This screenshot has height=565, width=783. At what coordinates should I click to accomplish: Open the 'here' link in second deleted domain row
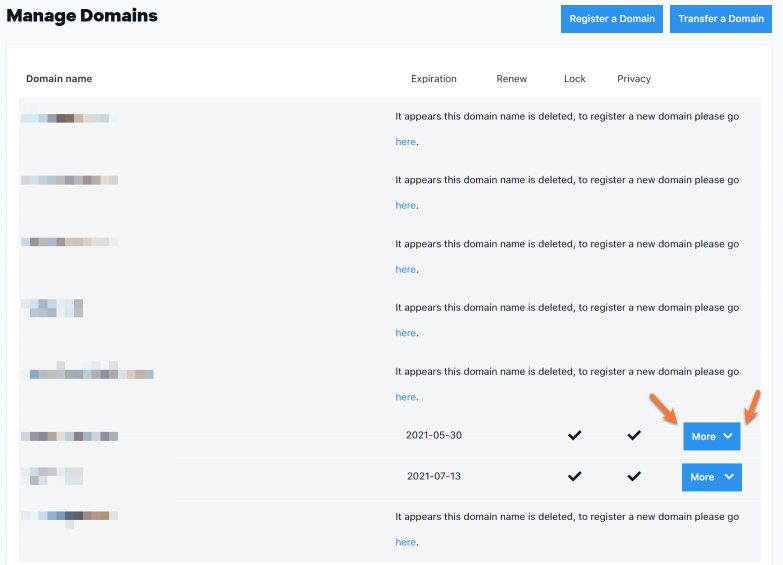pyautogui.click(x=405, y=206)
